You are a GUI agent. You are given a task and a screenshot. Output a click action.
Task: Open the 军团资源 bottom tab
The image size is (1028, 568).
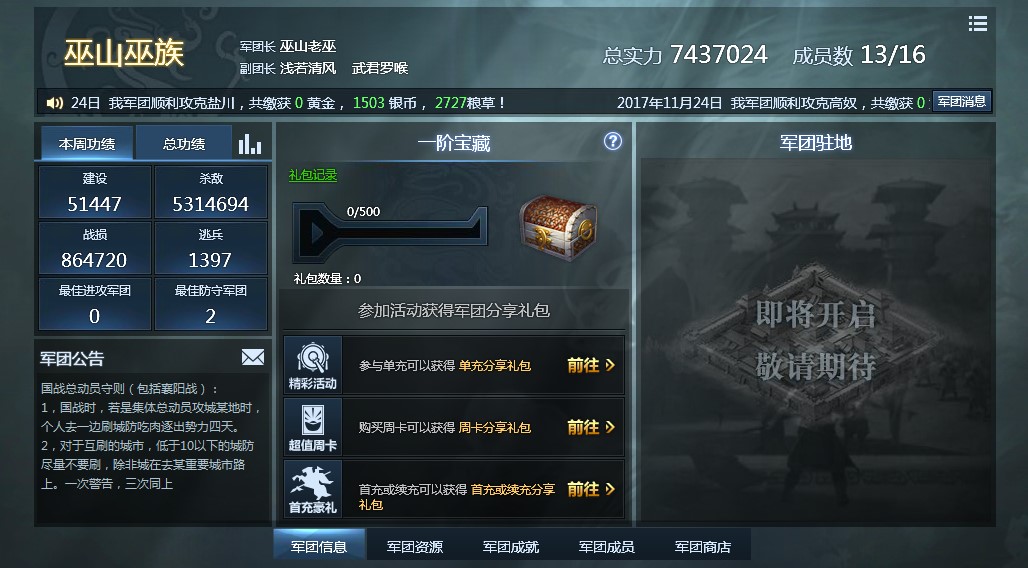[415, 546]
